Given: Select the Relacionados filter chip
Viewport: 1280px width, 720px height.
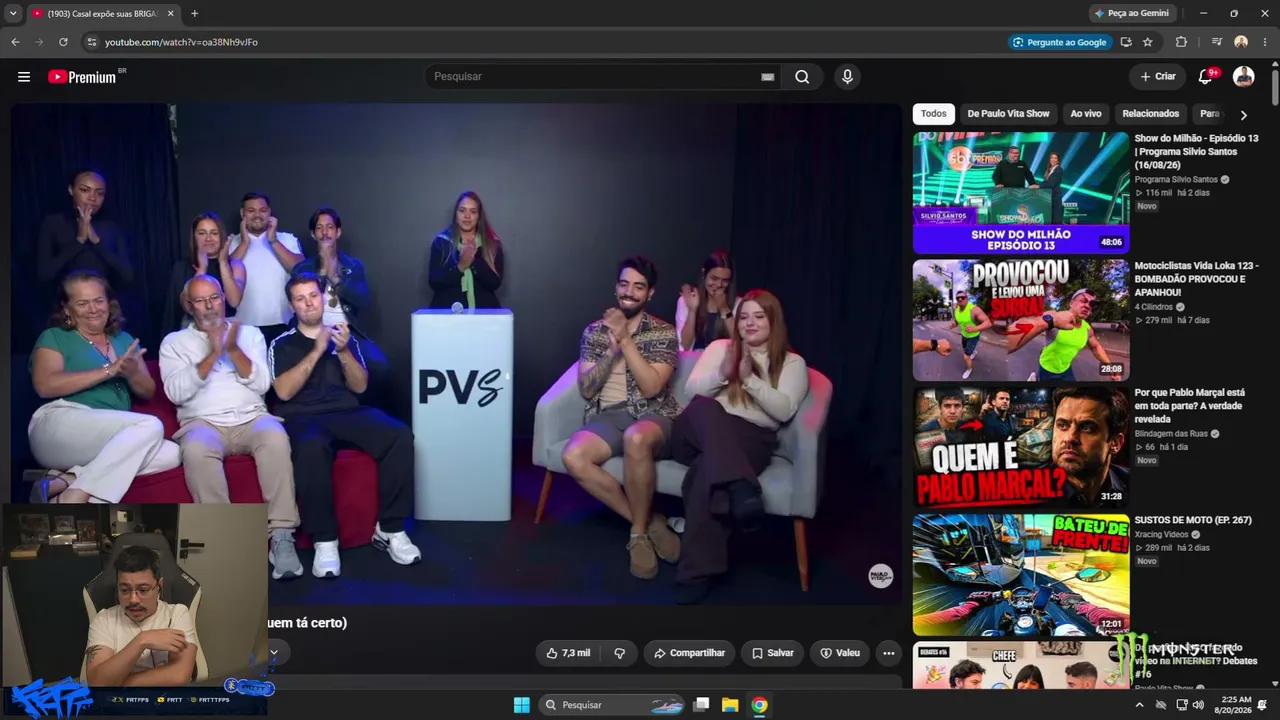Looking at the screenshot, I should (1151, 114).
